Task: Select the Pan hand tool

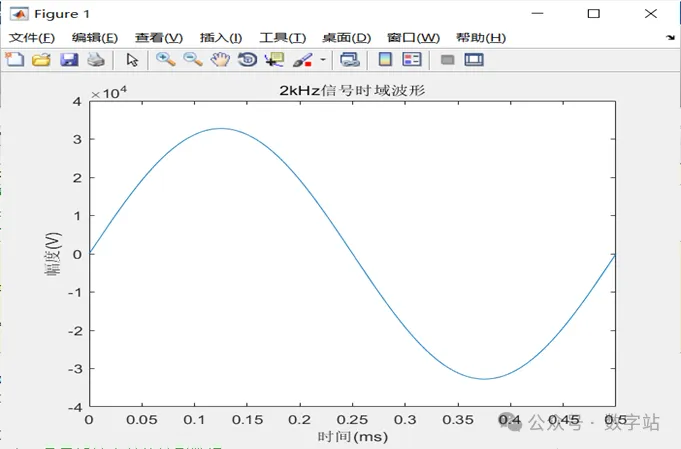Action: pyautogui.click(x=220, y=59)
